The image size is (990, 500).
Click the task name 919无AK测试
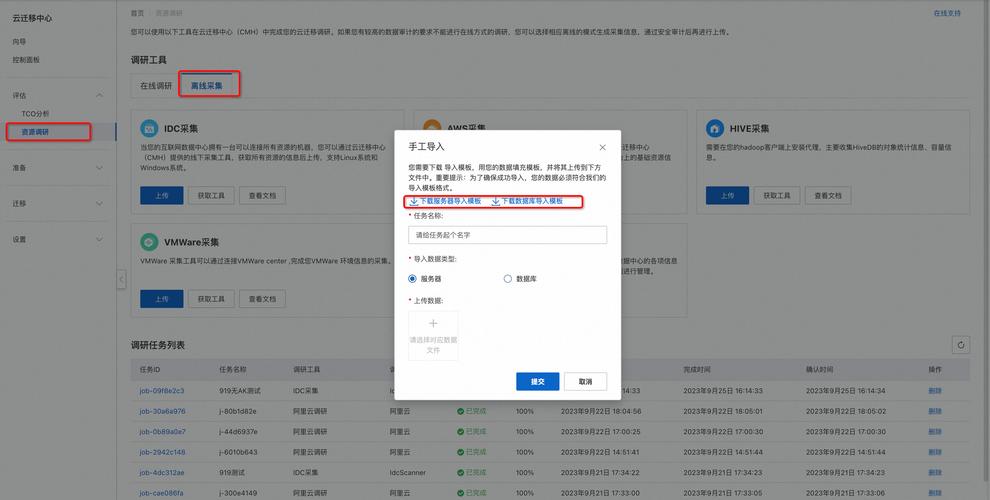(240, 391)
